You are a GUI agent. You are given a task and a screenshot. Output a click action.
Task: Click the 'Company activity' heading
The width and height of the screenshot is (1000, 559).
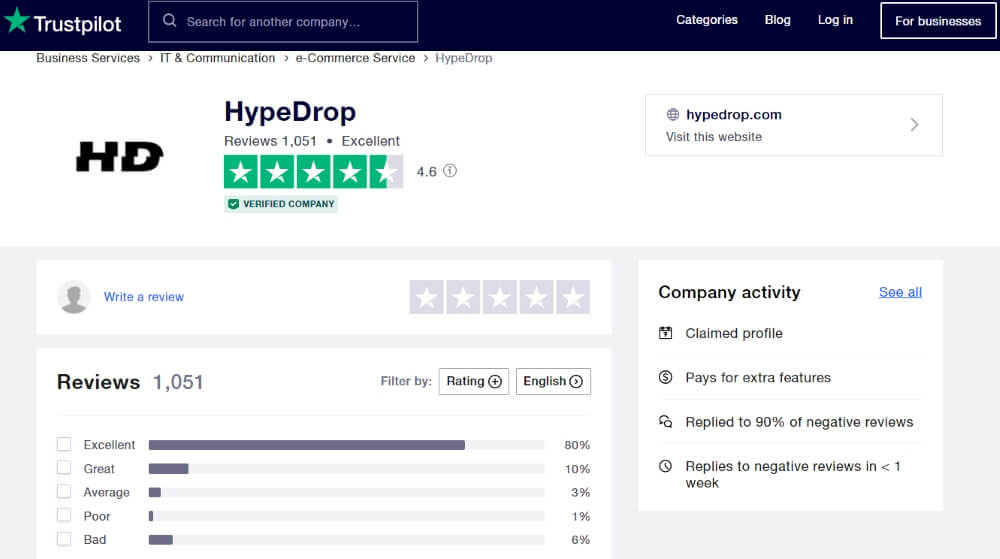[729, 292]
